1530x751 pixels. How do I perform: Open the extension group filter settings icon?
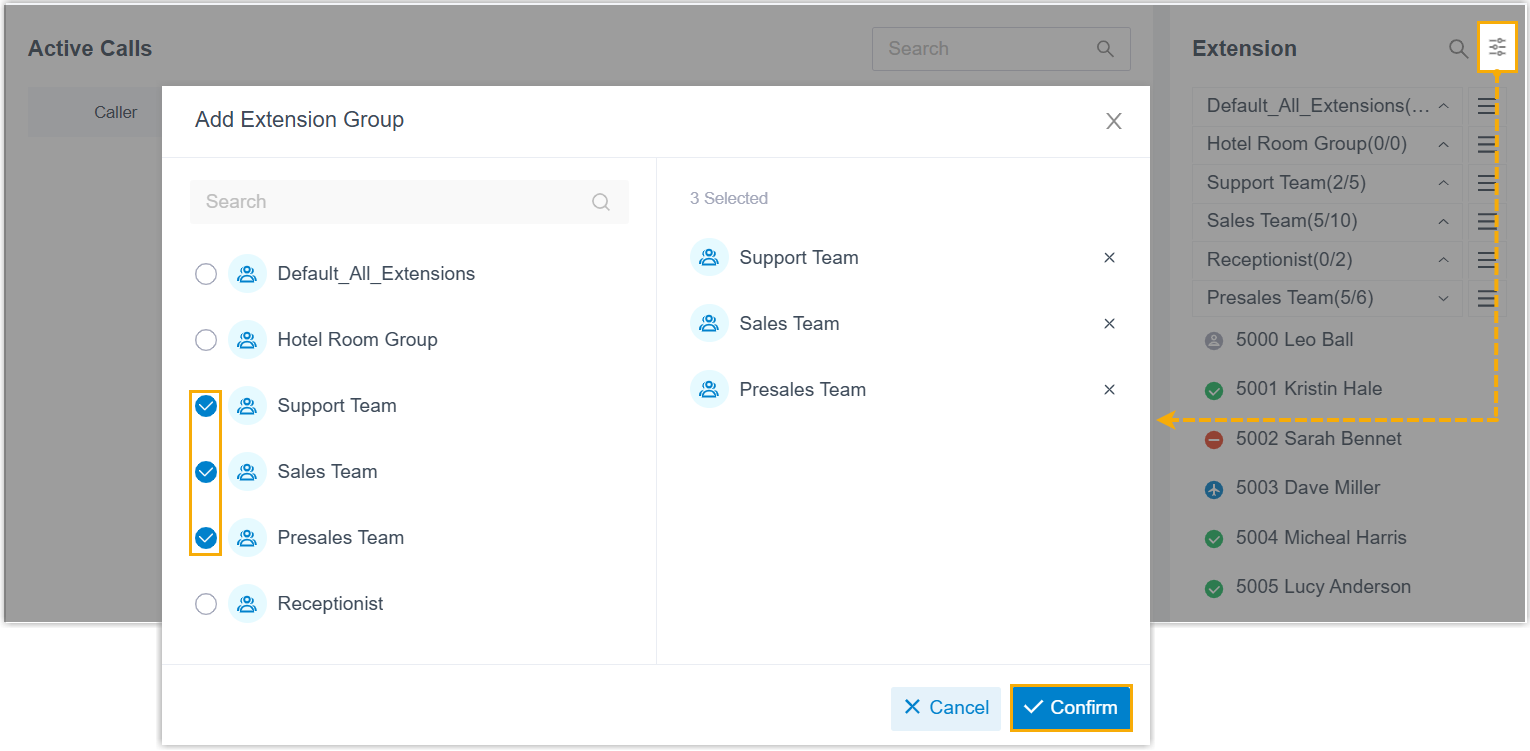point(1497,48)
